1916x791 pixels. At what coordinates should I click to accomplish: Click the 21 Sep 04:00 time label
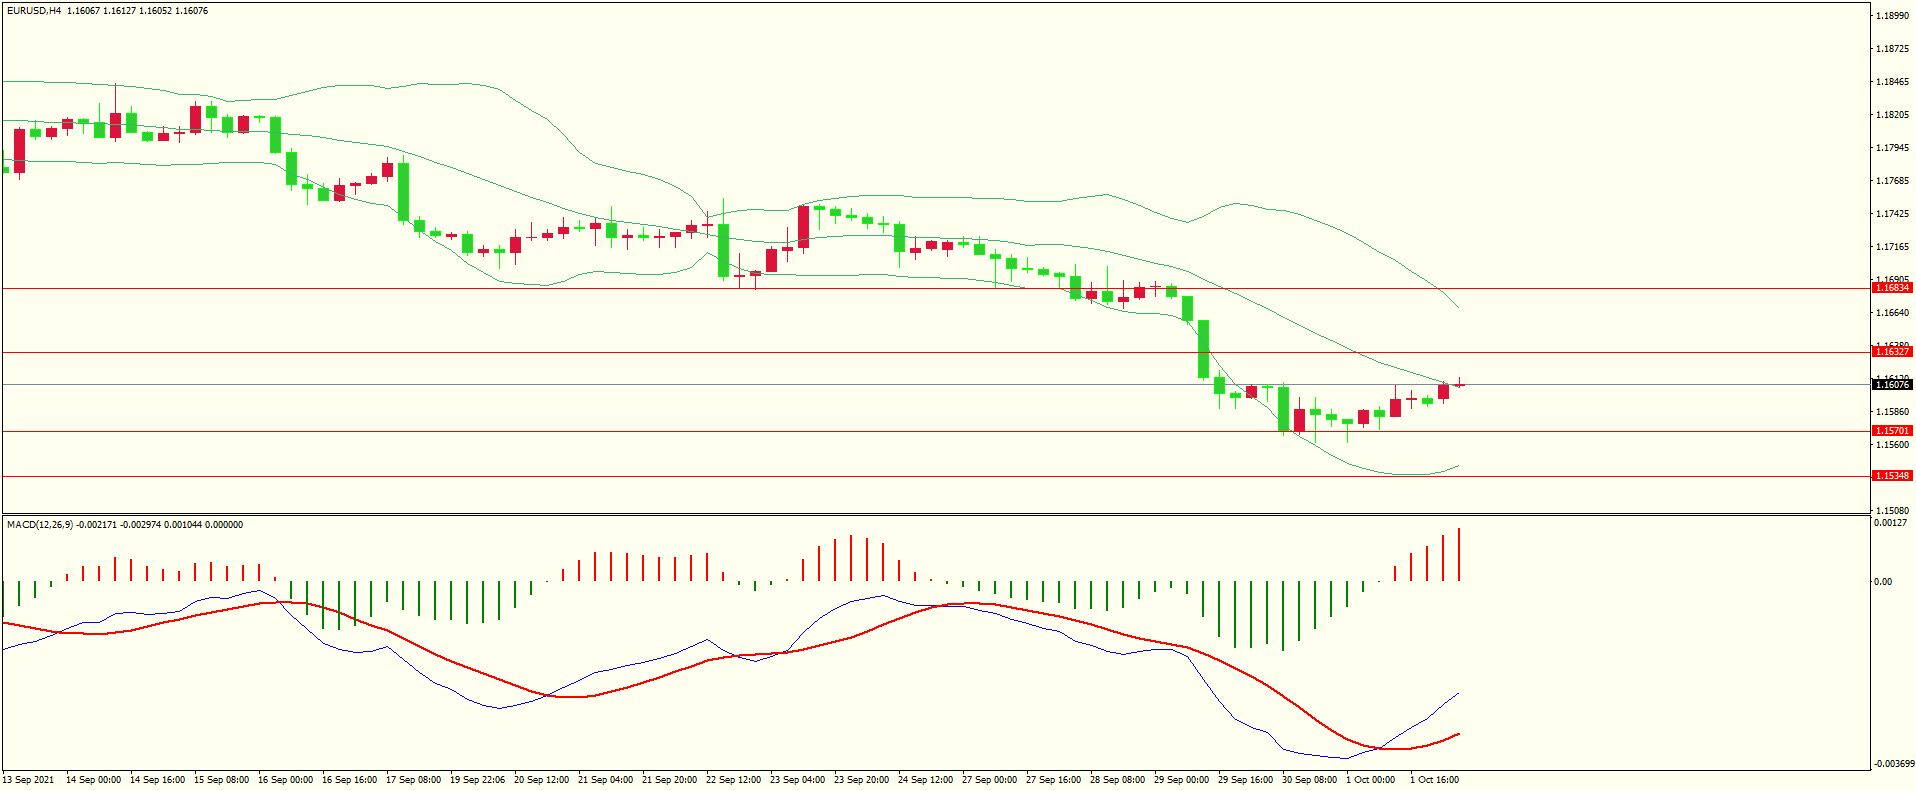click(x=606, y=780)
